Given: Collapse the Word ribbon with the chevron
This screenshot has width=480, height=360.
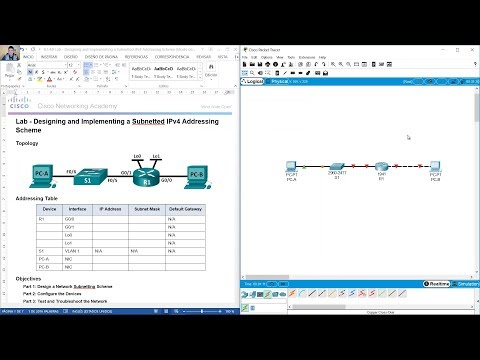Looking at the screenshot, I should [x=235, y=86].
